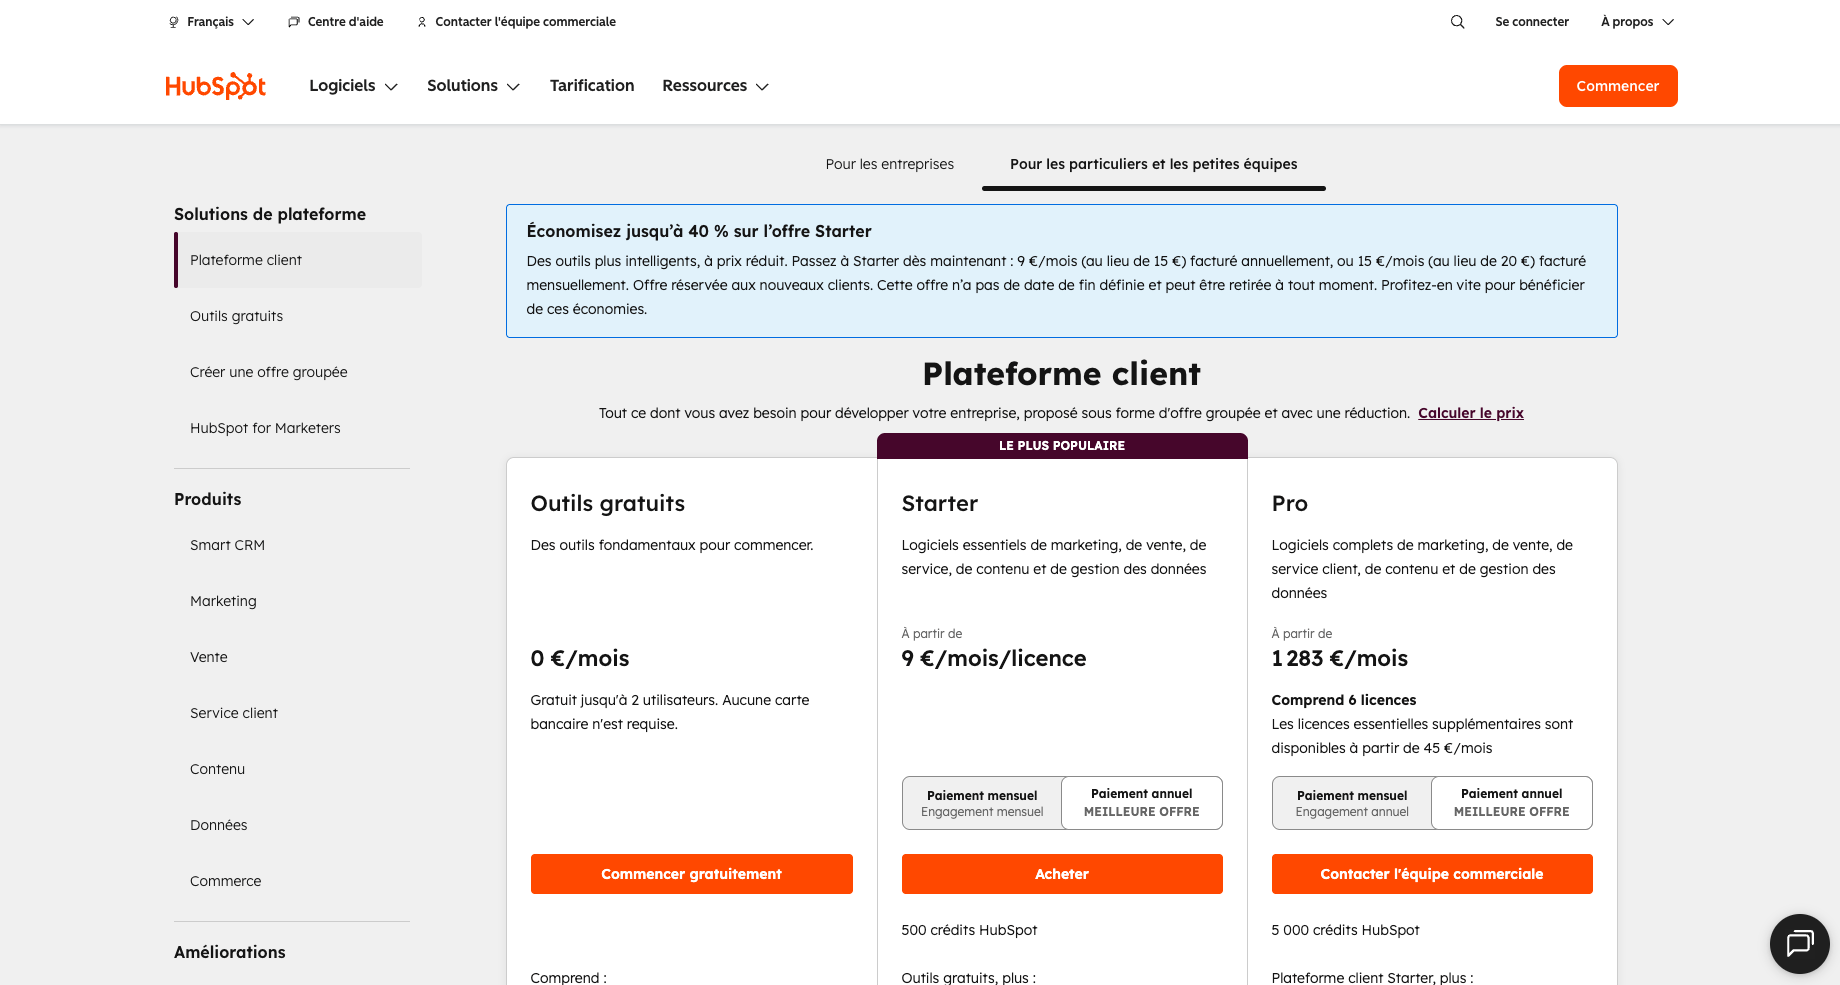The height and width of the screenshot is (985, 1840).
Task: Click the Se connecter link
Action: pos(1532,21)
